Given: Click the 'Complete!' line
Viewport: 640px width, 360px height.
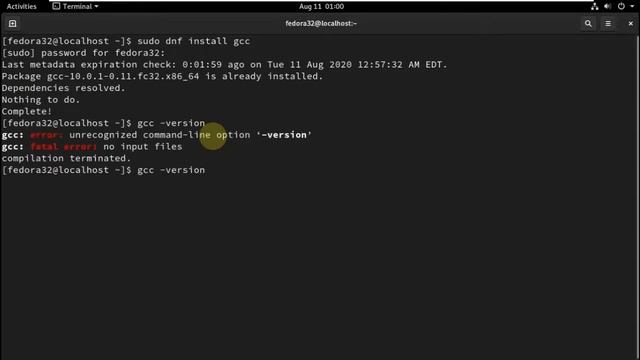Looking at the screenshot, I should [x=27, y=111].
